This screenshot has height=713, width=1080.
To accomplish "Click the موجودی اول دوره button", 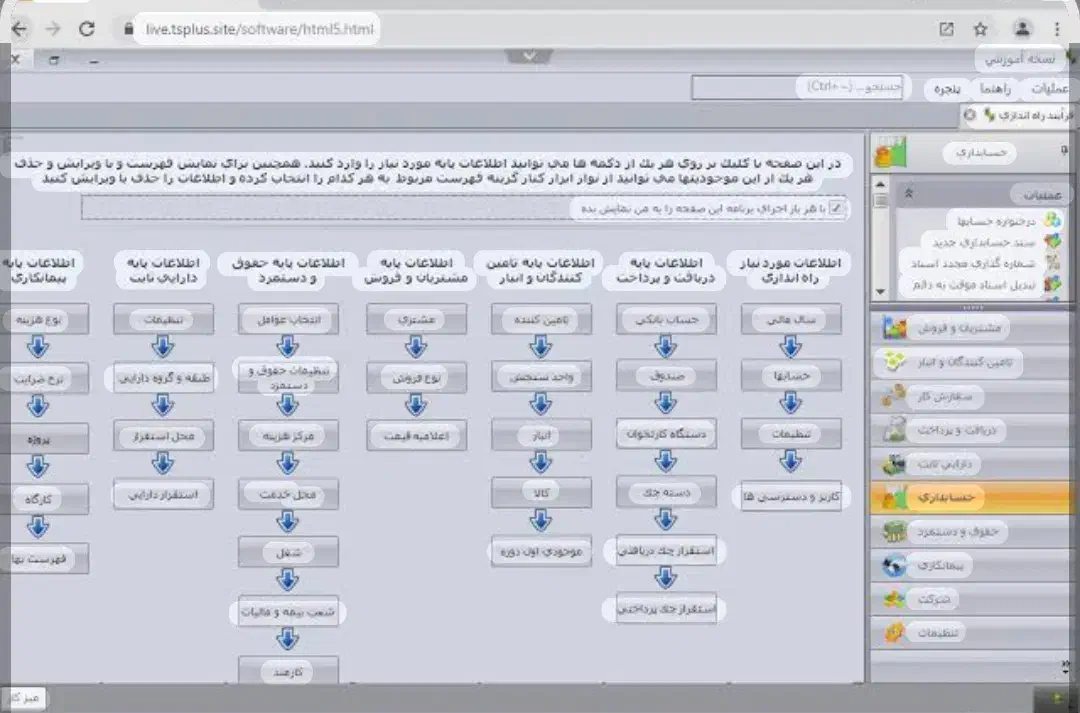I will (541, 551).
